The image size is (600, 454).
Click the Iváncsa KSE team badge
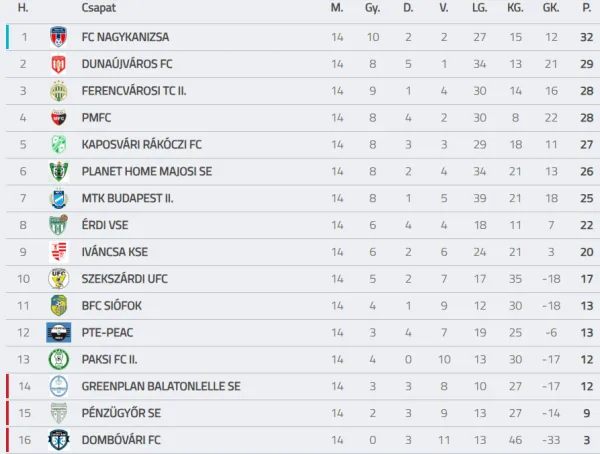(x=58, y=252)
